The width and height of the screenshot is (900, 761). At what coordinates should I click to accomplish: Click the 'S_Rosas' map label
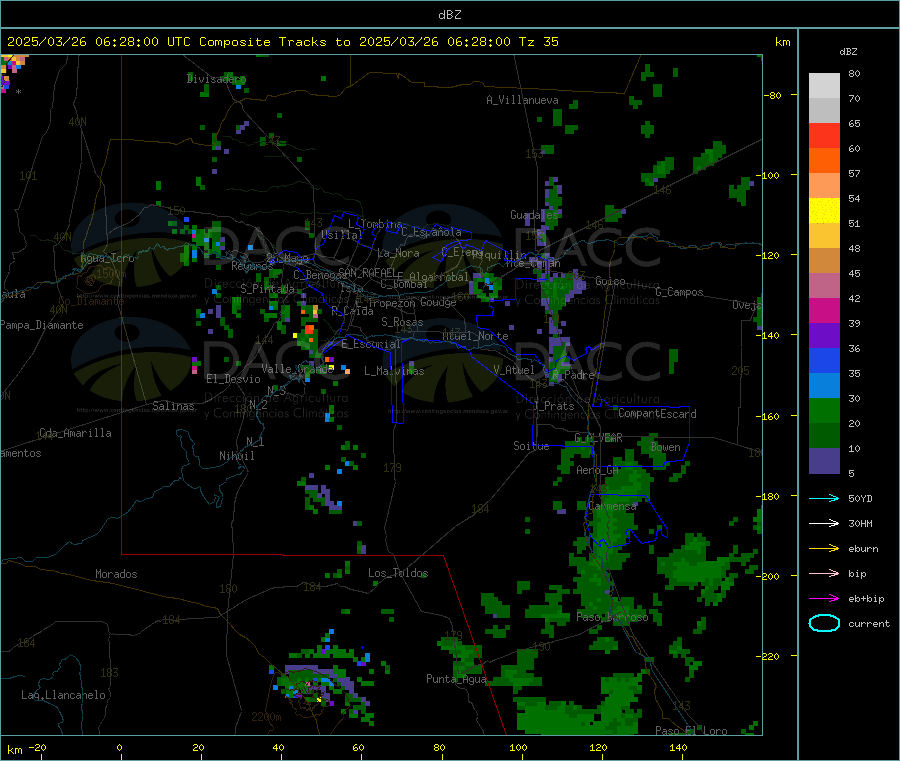(402, 322)
